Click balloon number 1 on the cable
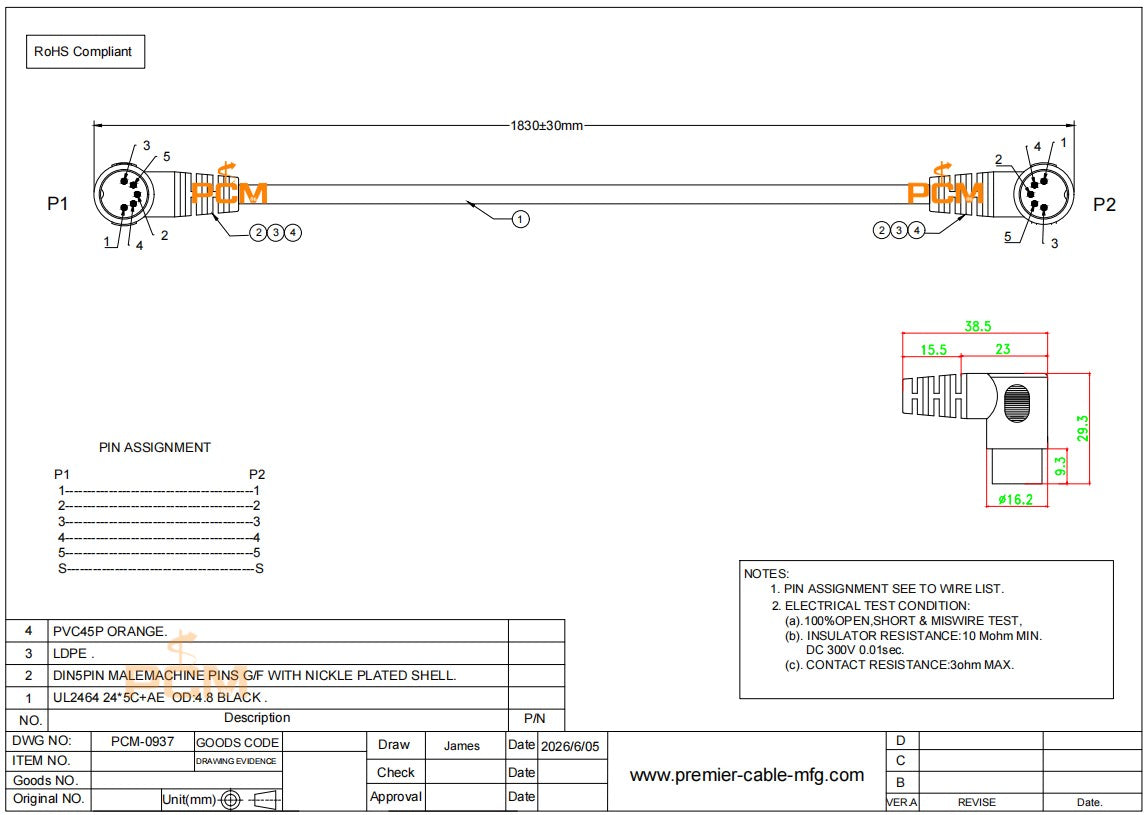 coord(520,219)
